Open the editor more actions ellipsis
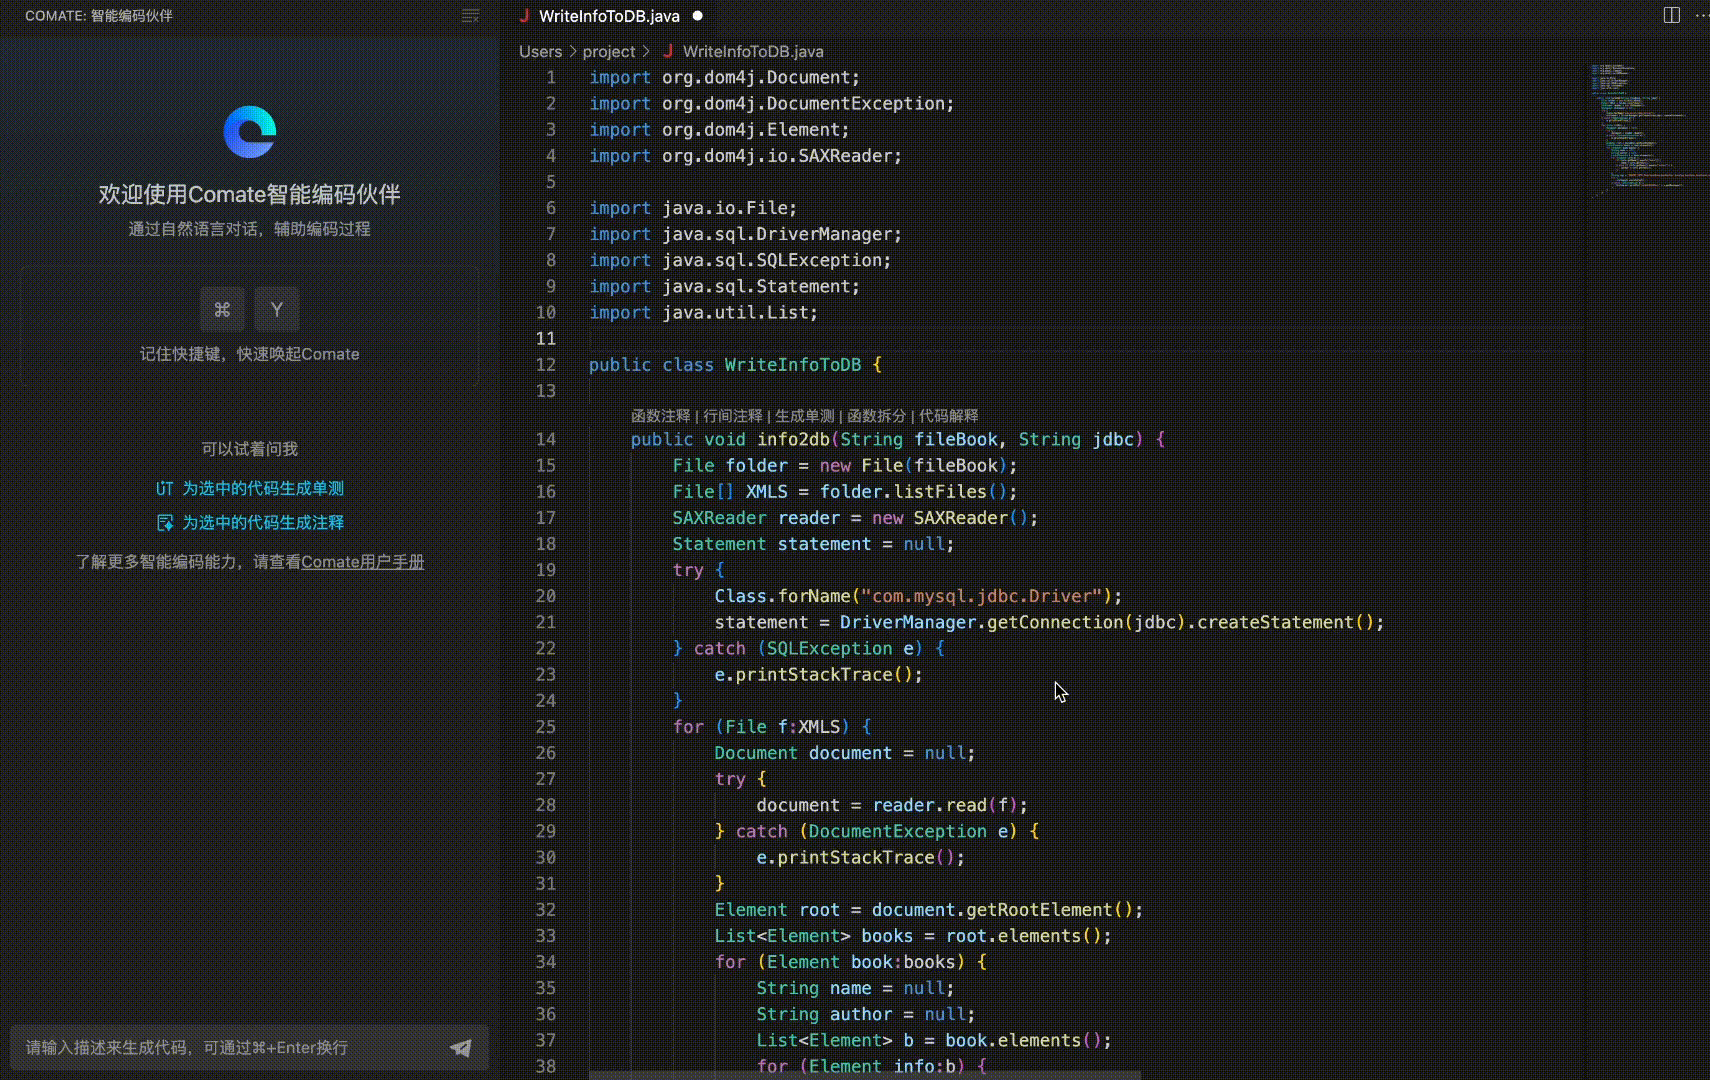The height and width of the screenshot is (1080, 1710). coord(1702,15)
